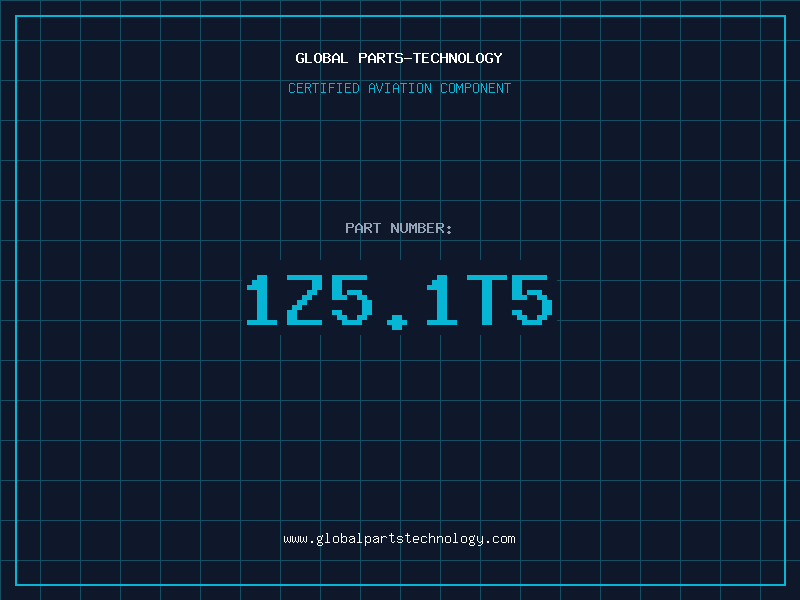This screenshot has width=800, height=600.
Task: Click the word PARTS-TECHNOLOGY in the heading
Action: coord(431,58)
